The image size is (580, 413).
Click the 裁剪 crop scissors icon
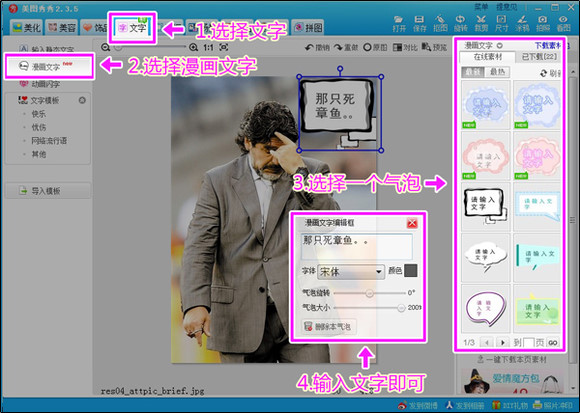(481, 23)
